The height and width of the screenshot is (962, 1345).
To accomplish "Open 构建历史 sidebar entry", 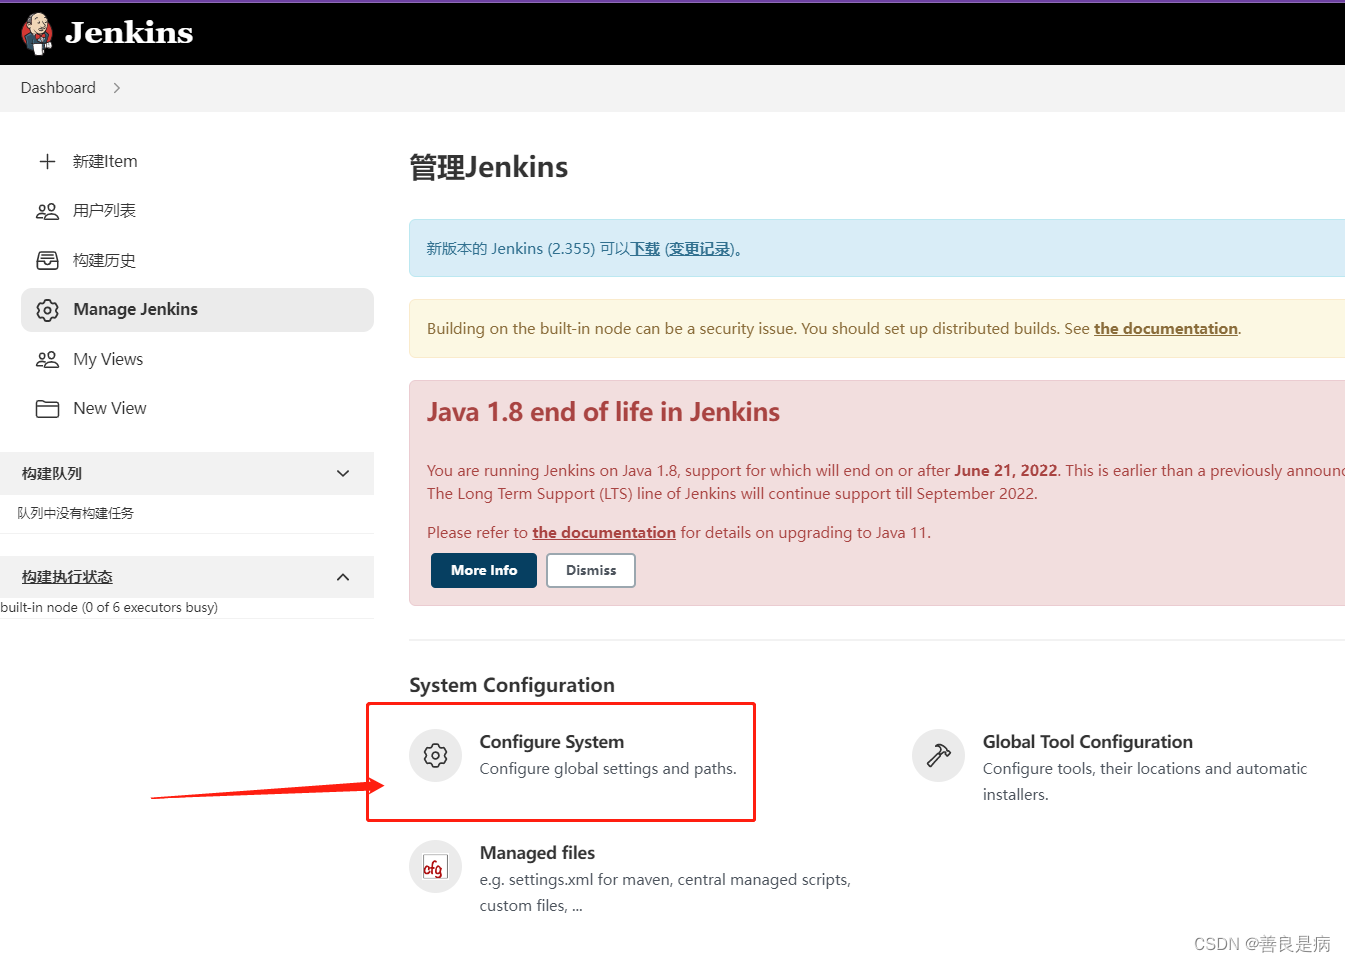I will (104, 260).
